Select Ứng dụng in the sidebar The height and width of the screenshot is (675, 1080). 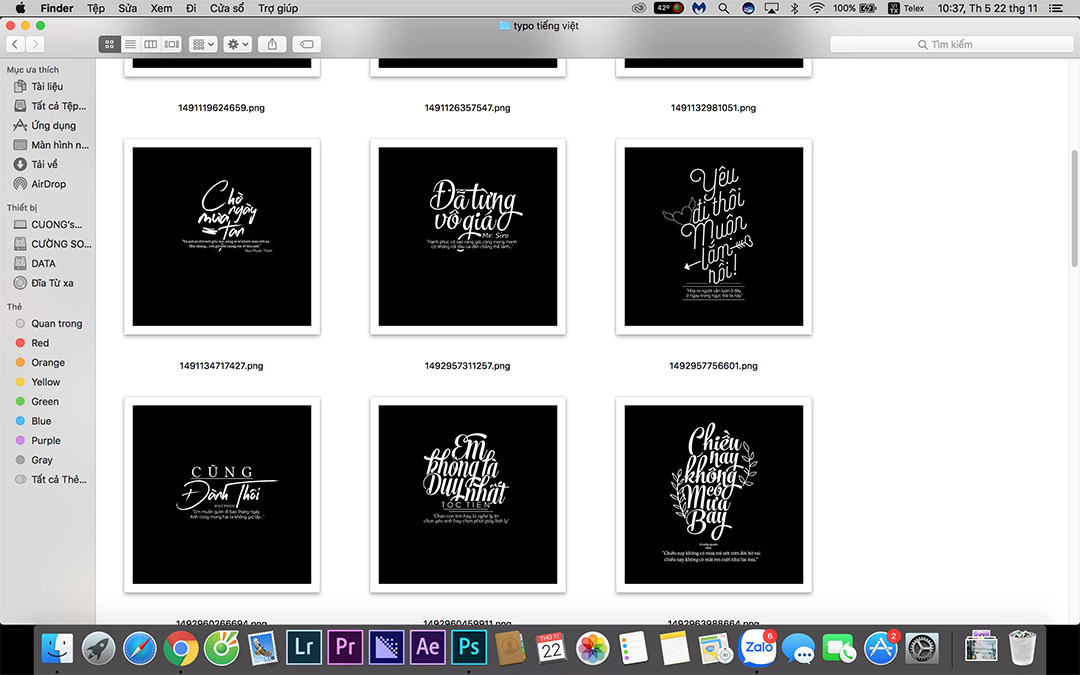click(x=53, y=125)
